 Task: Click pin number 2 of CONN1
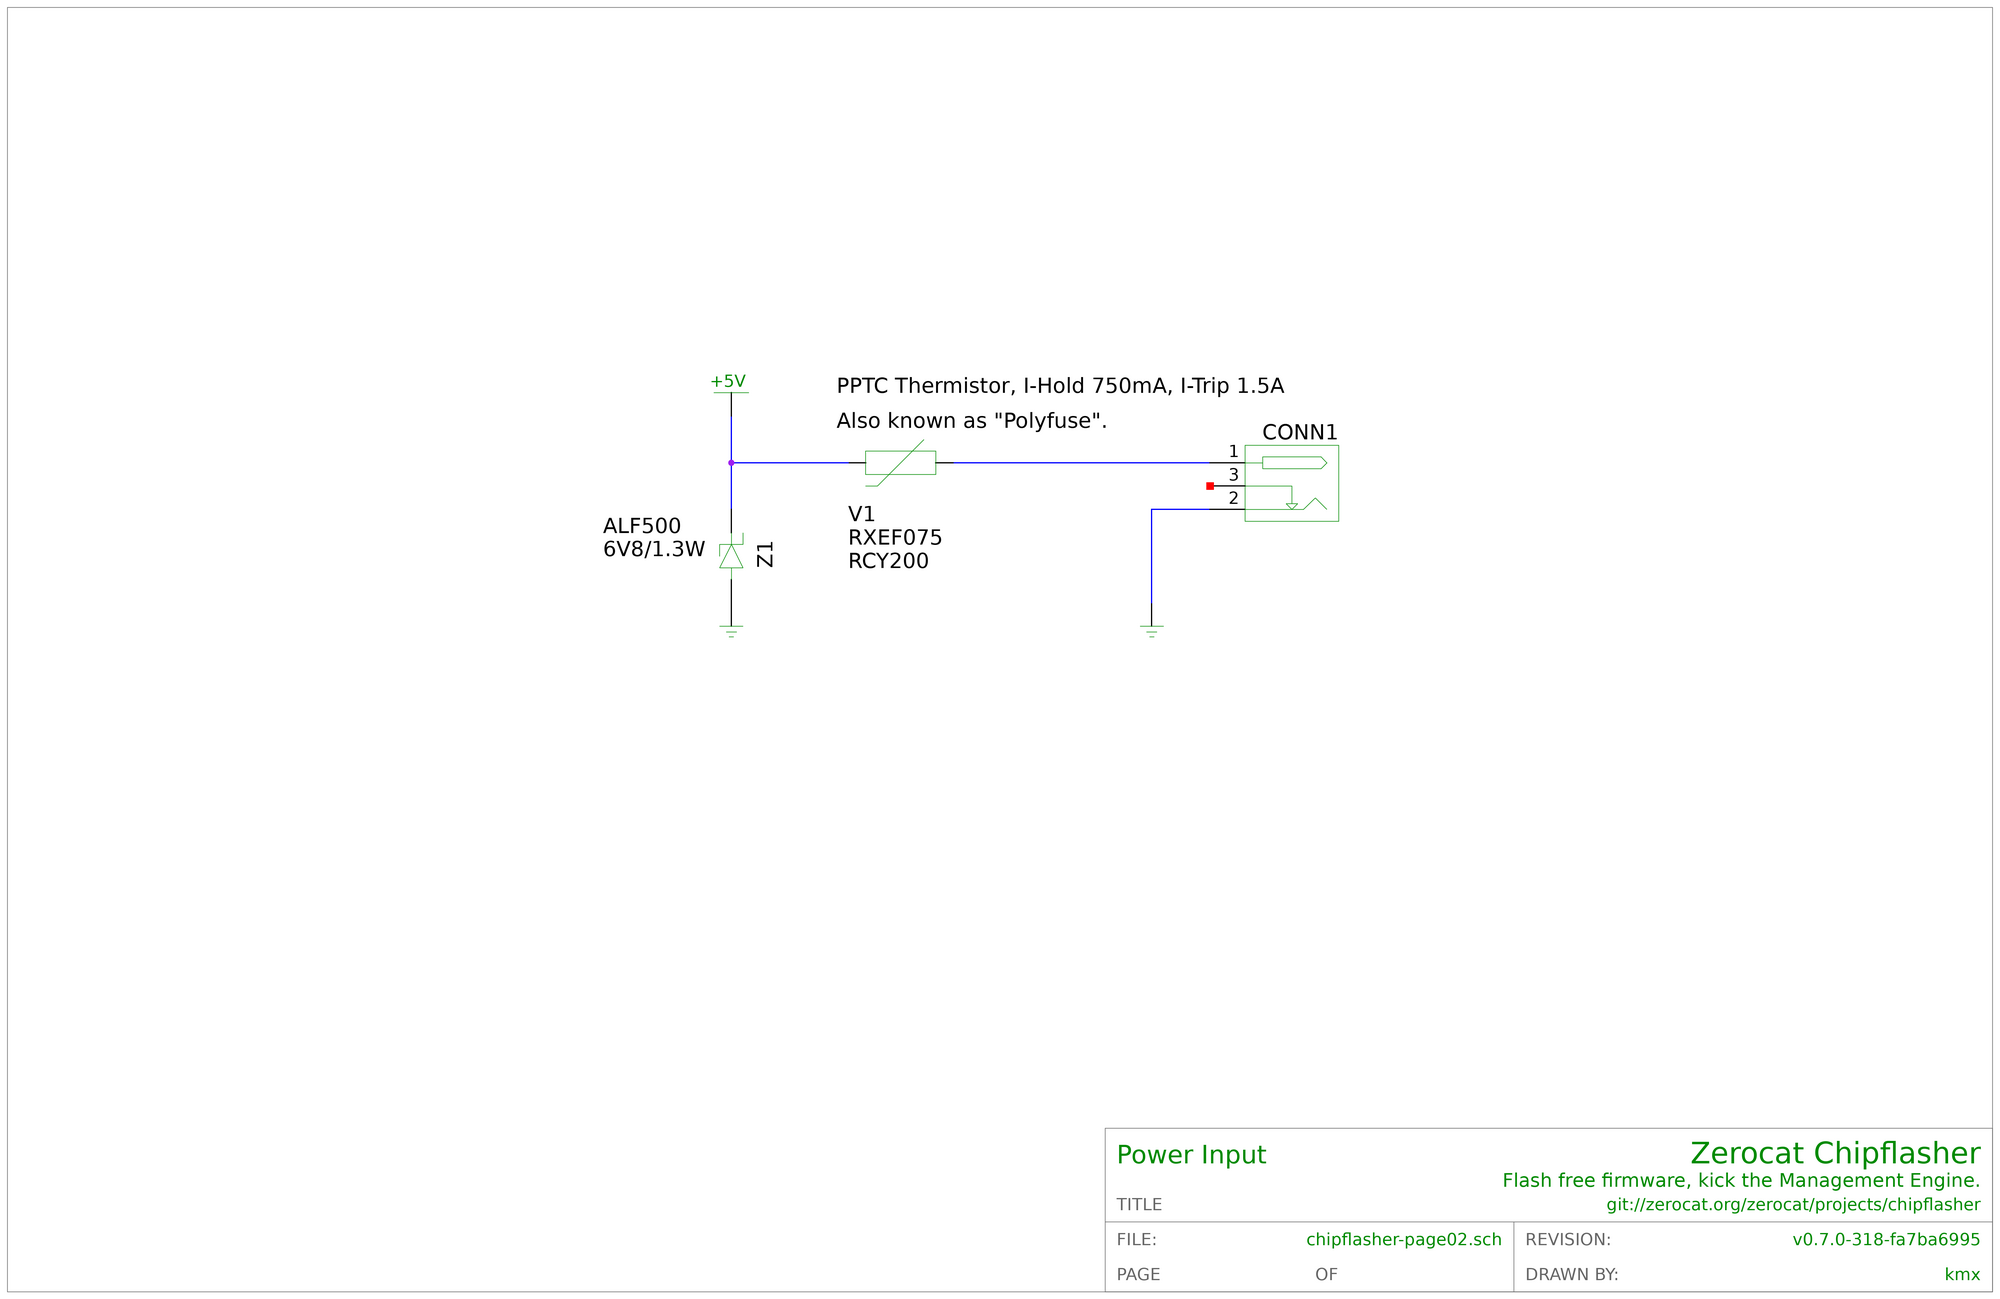[1233, 498]
